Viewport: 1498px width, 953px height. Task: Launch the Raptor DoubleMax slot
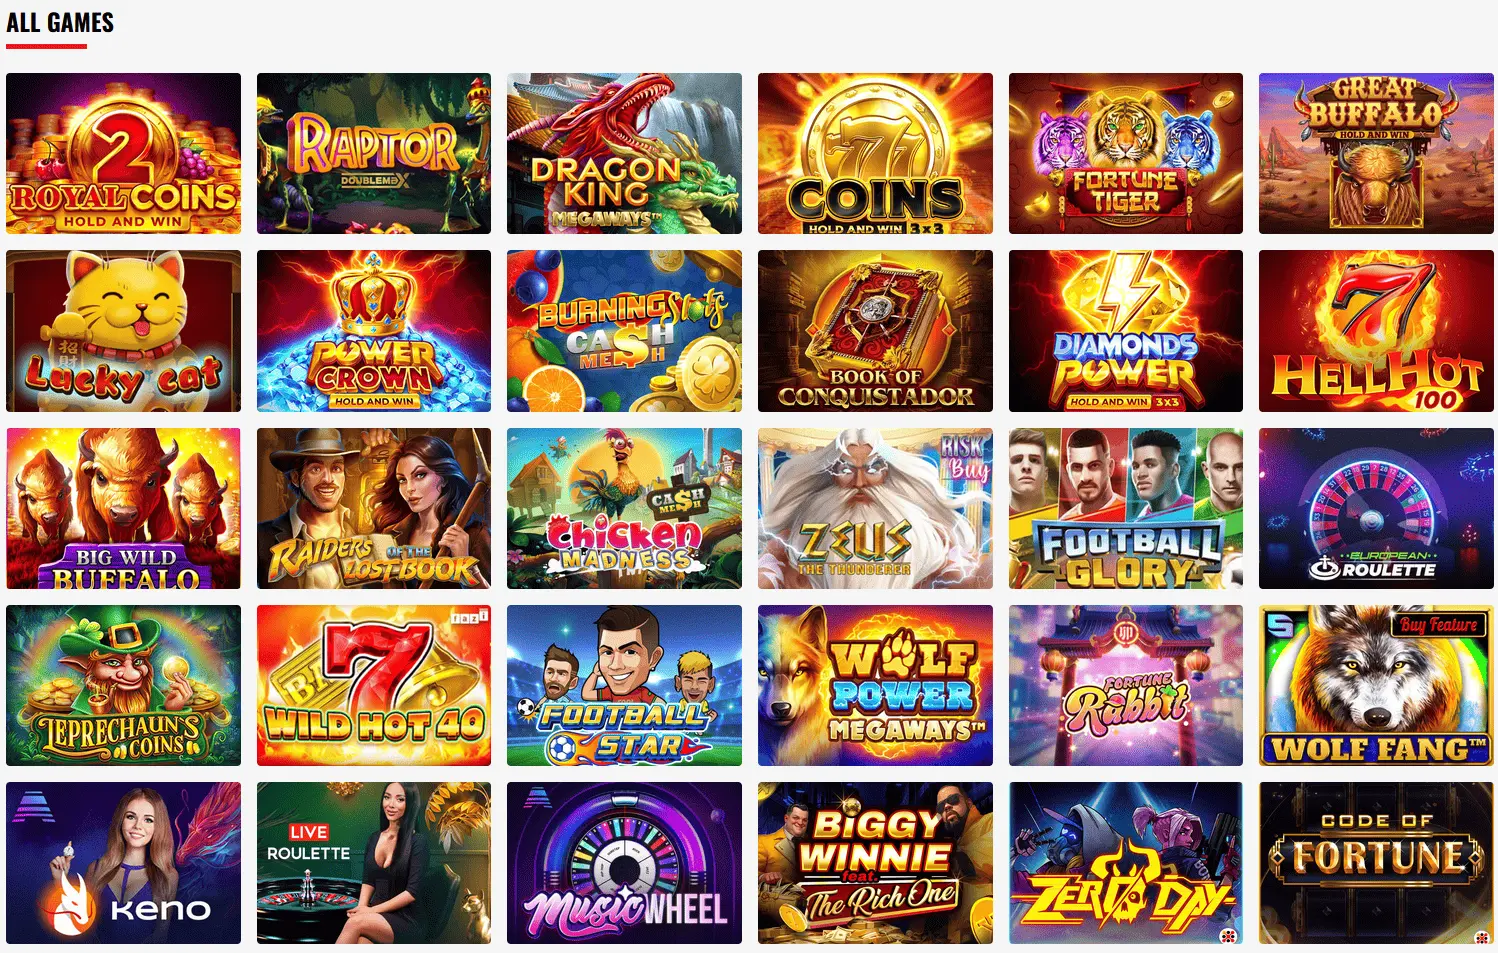tap(374, 153)
